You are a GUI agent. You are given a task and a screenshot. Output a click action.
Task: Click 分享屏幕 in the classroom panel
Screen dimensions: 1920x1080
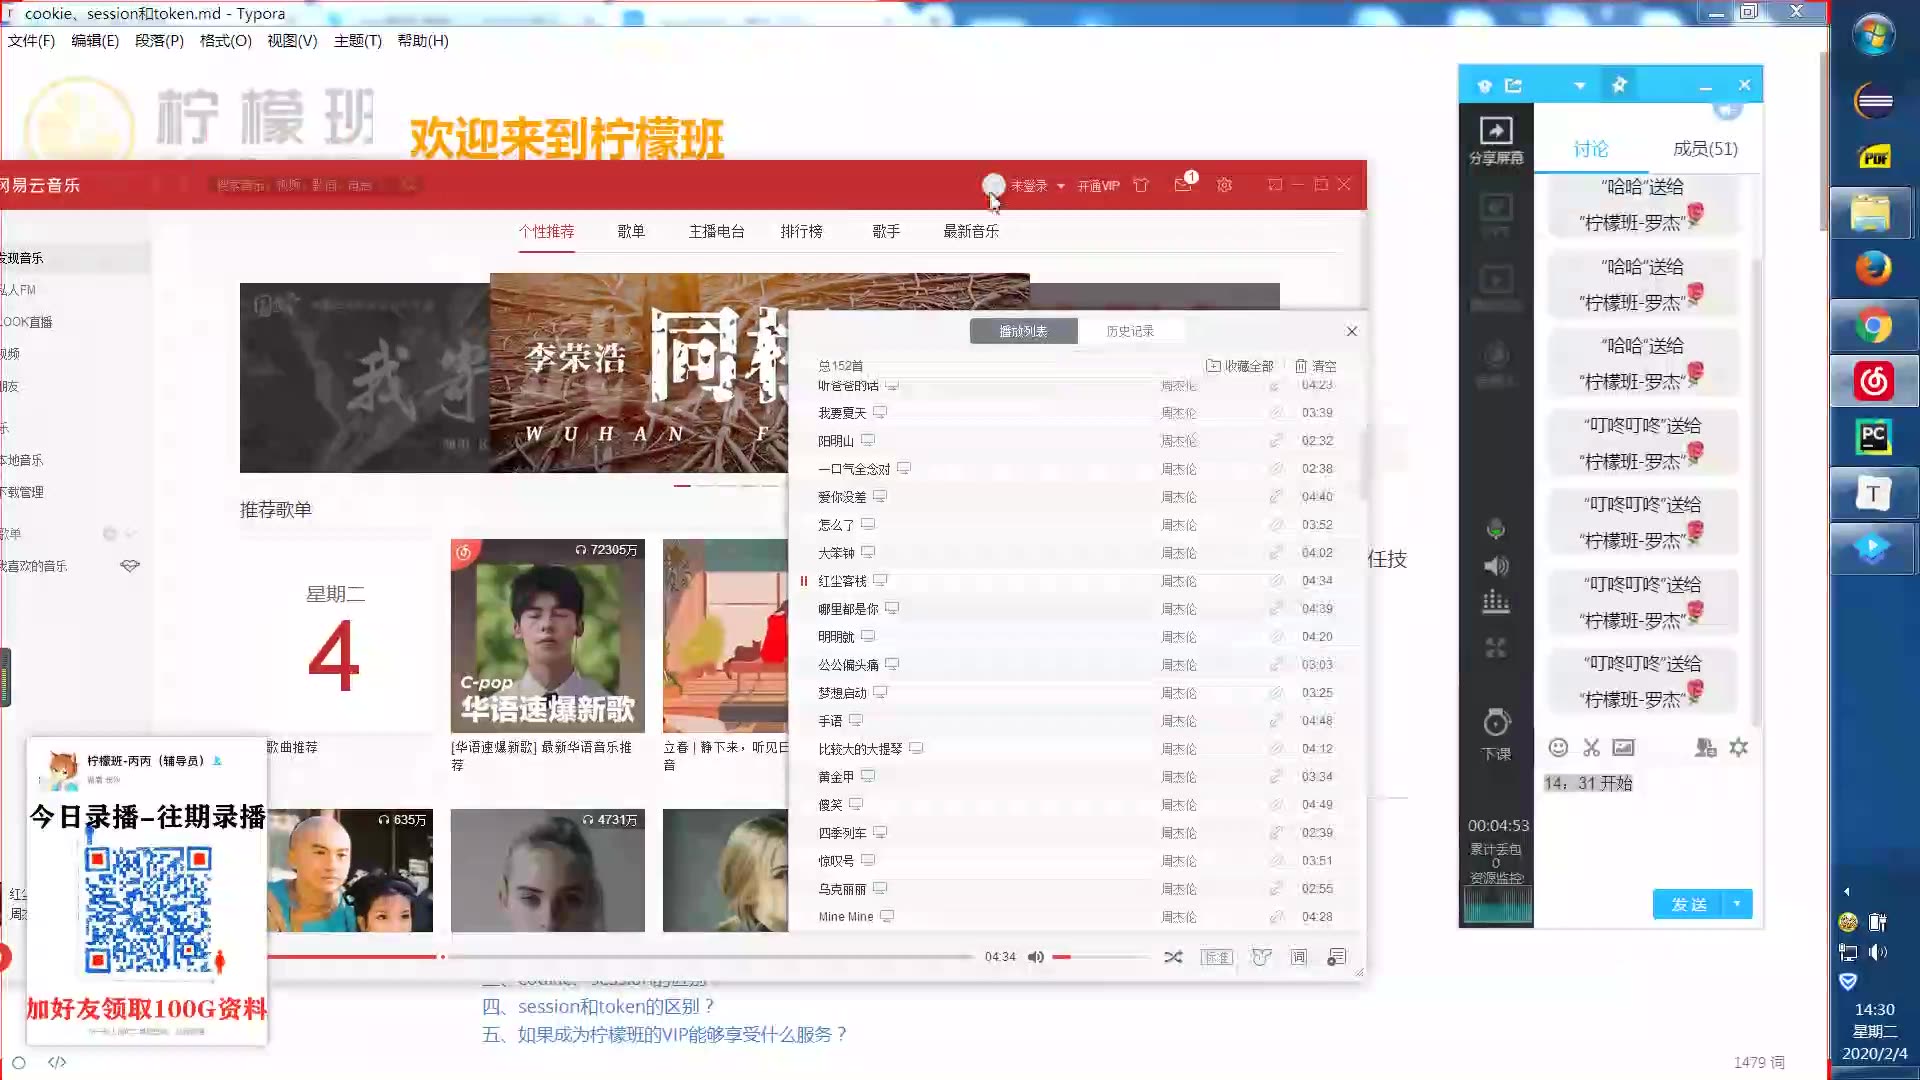(1496, 140)
